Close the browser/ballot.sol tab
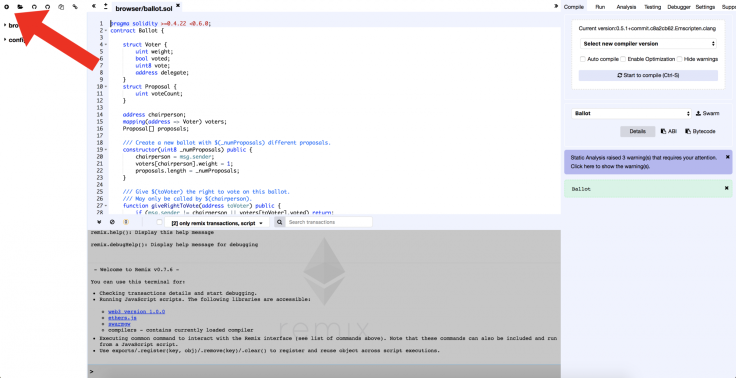 point(179,6)
